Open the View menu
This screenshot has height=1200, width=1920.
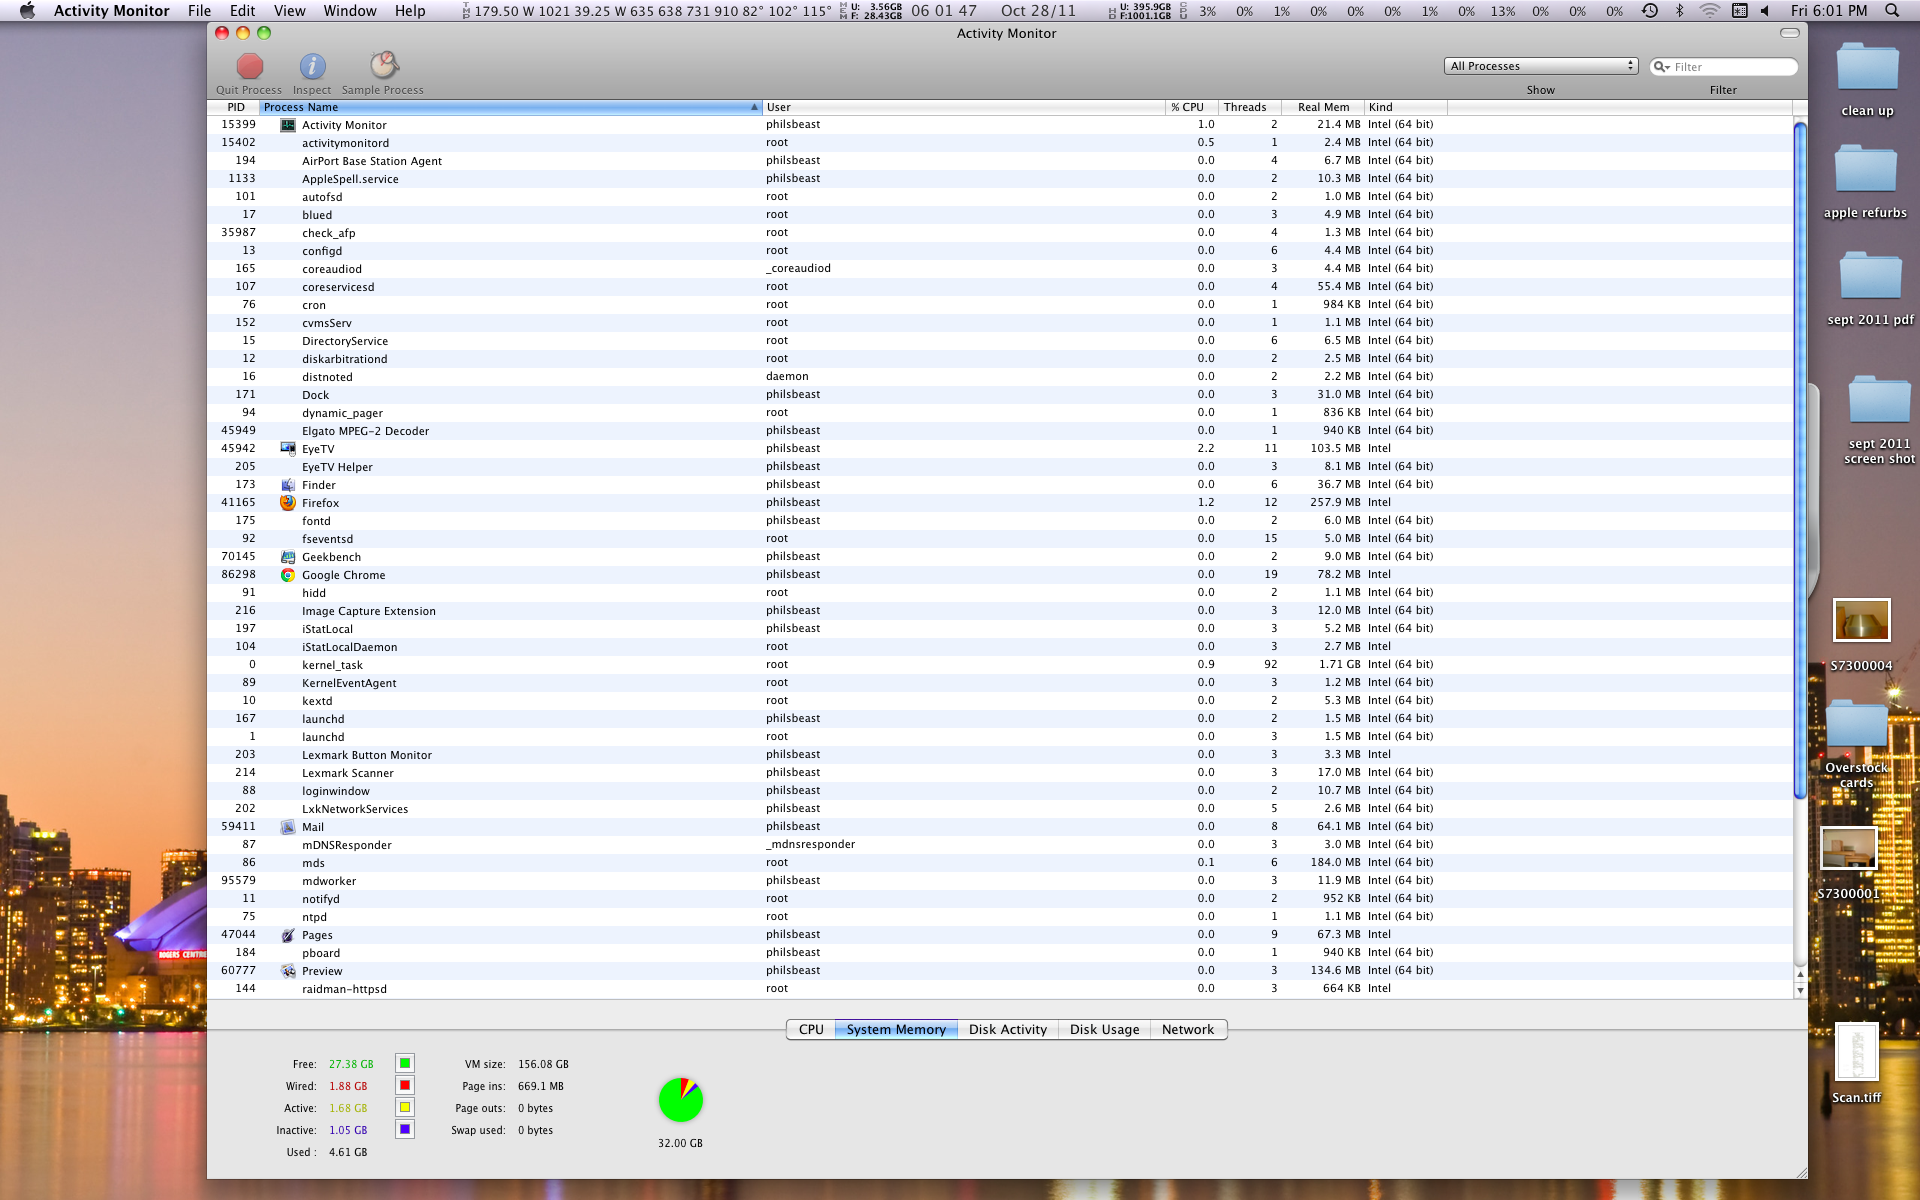click(289, 11)
